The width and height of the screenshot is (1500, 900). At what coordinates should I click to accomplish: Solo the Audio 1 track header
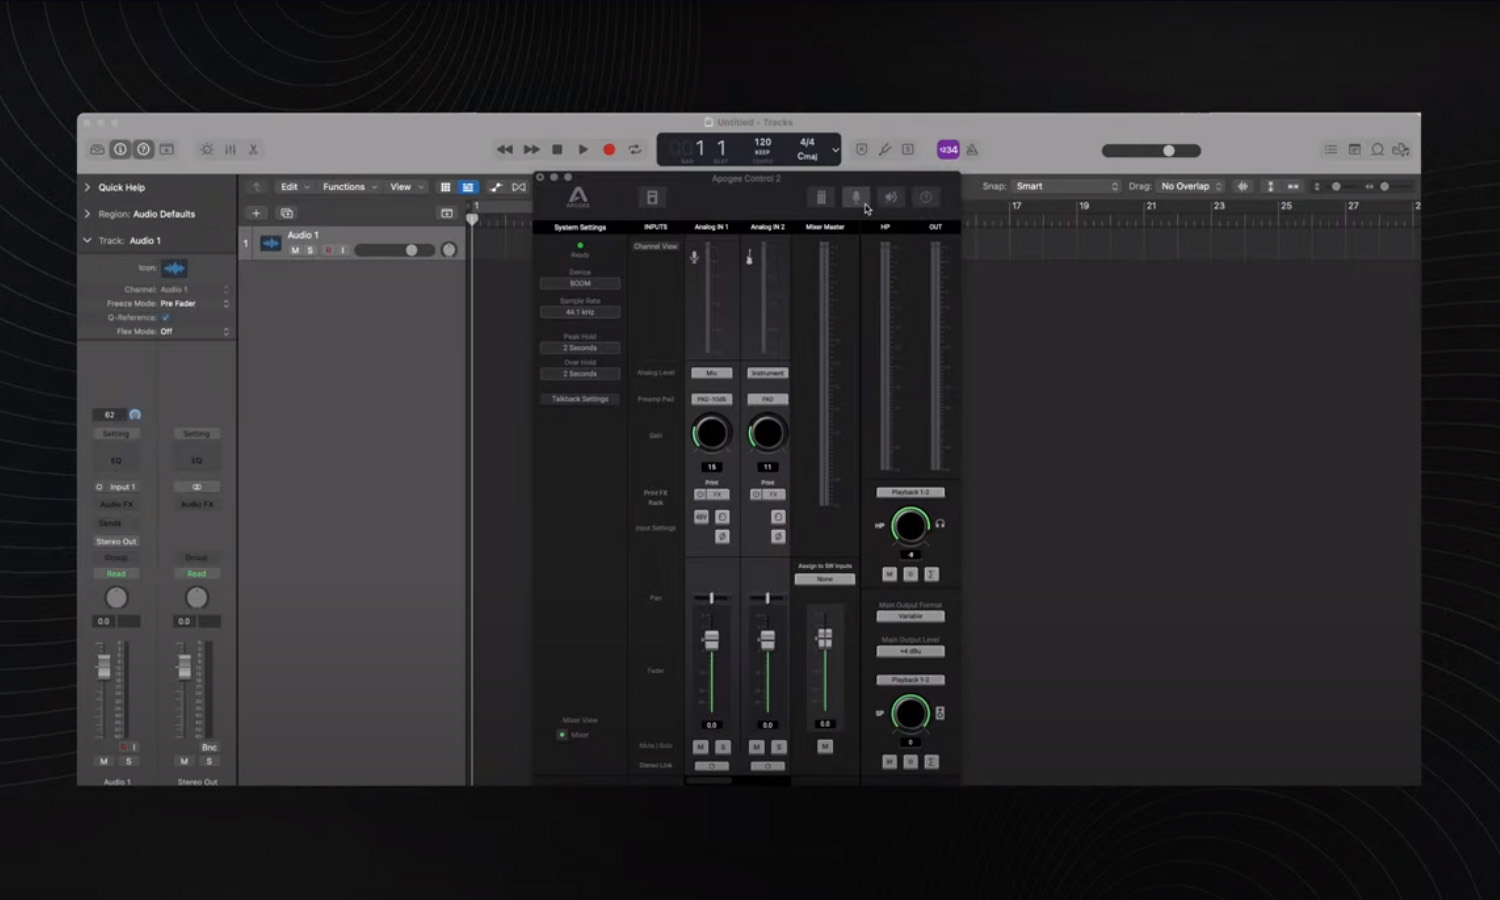point(310,250)
